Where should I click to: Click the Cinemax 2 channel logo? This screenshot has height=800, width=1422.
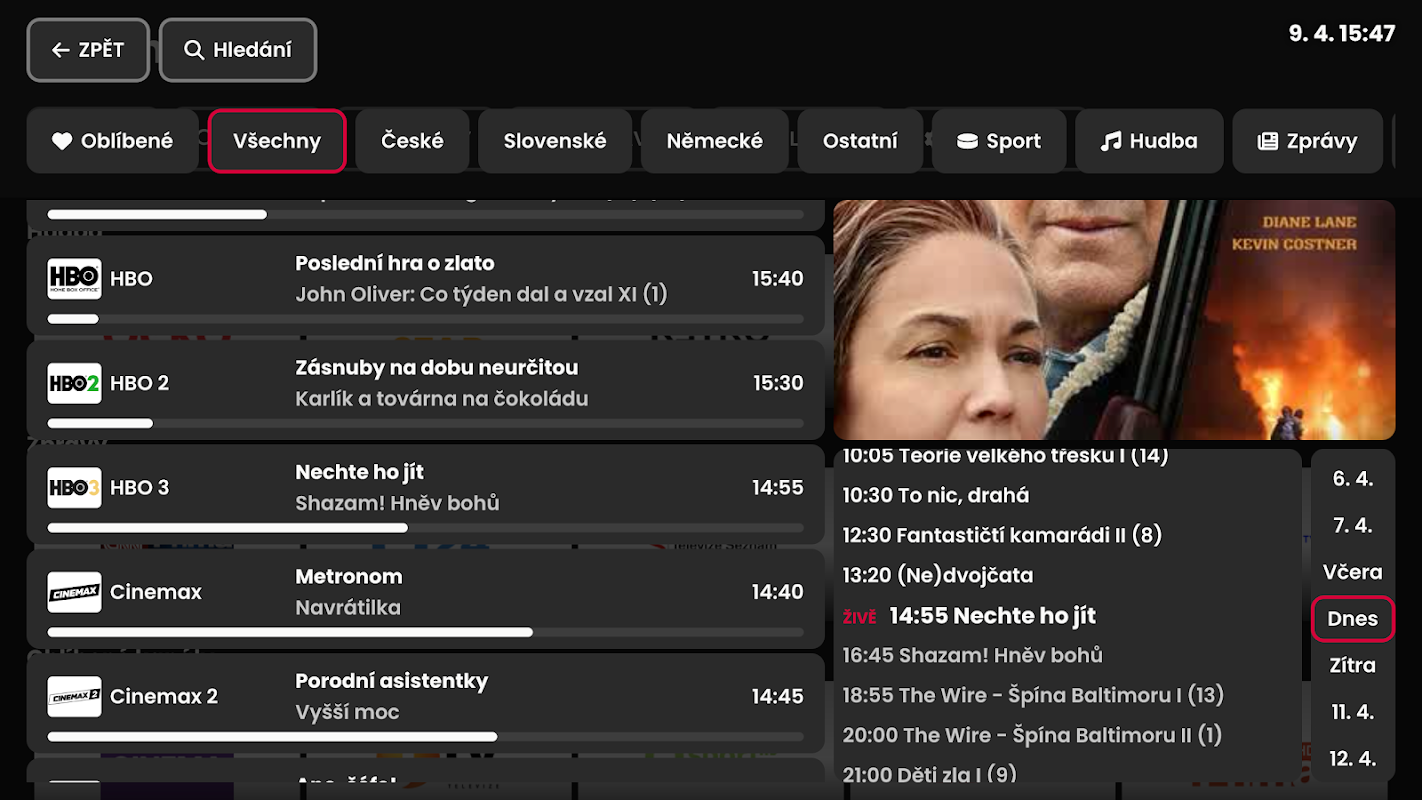(x=74, y=697)
